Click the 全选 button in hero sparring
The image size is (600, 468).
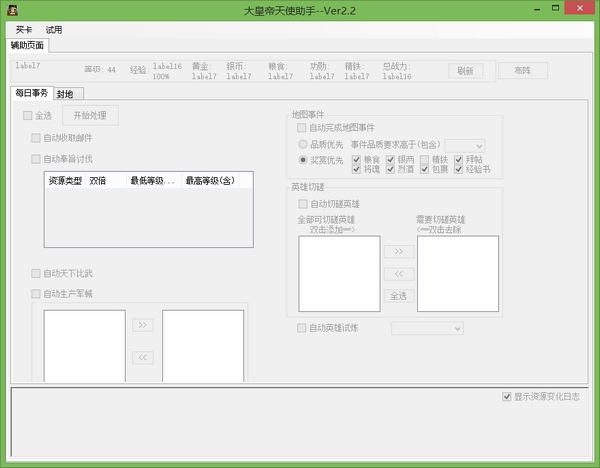click(x=398, y=295)
